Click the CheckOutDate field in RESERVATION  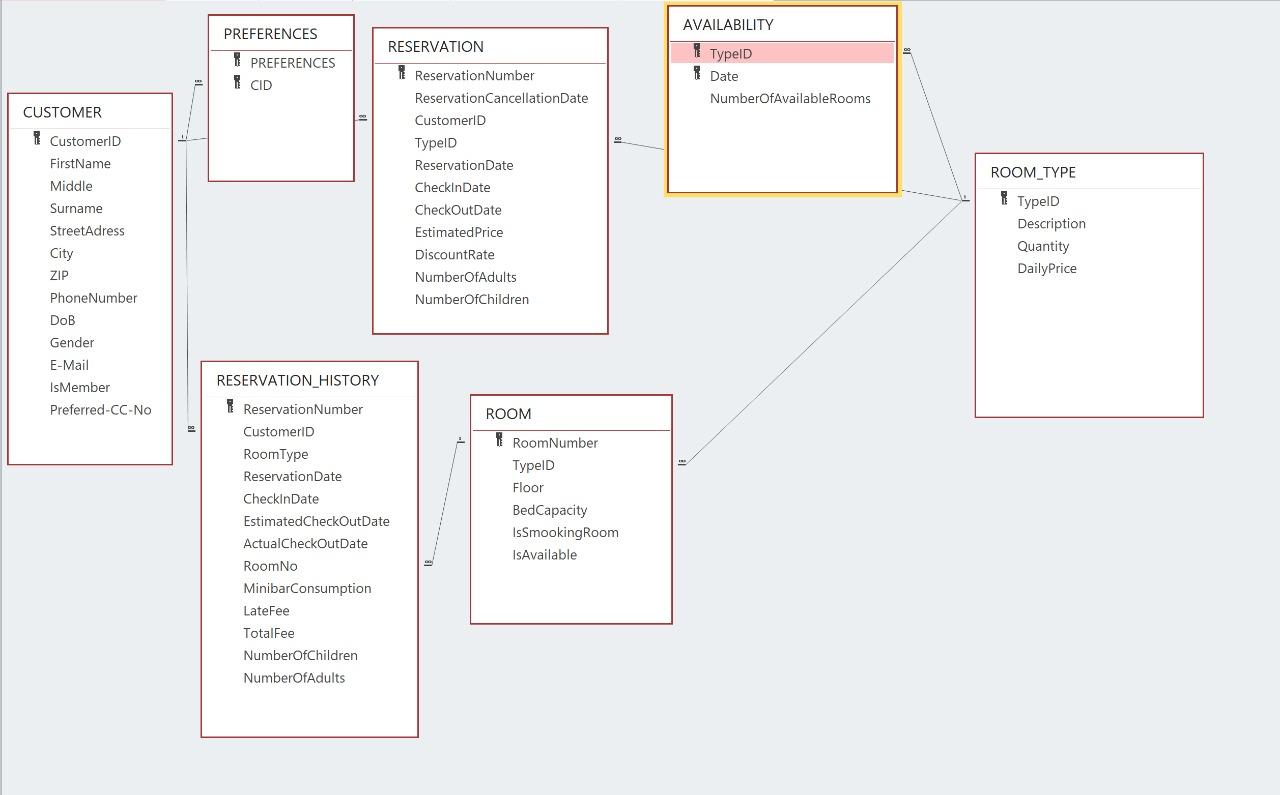pos(457,210)
